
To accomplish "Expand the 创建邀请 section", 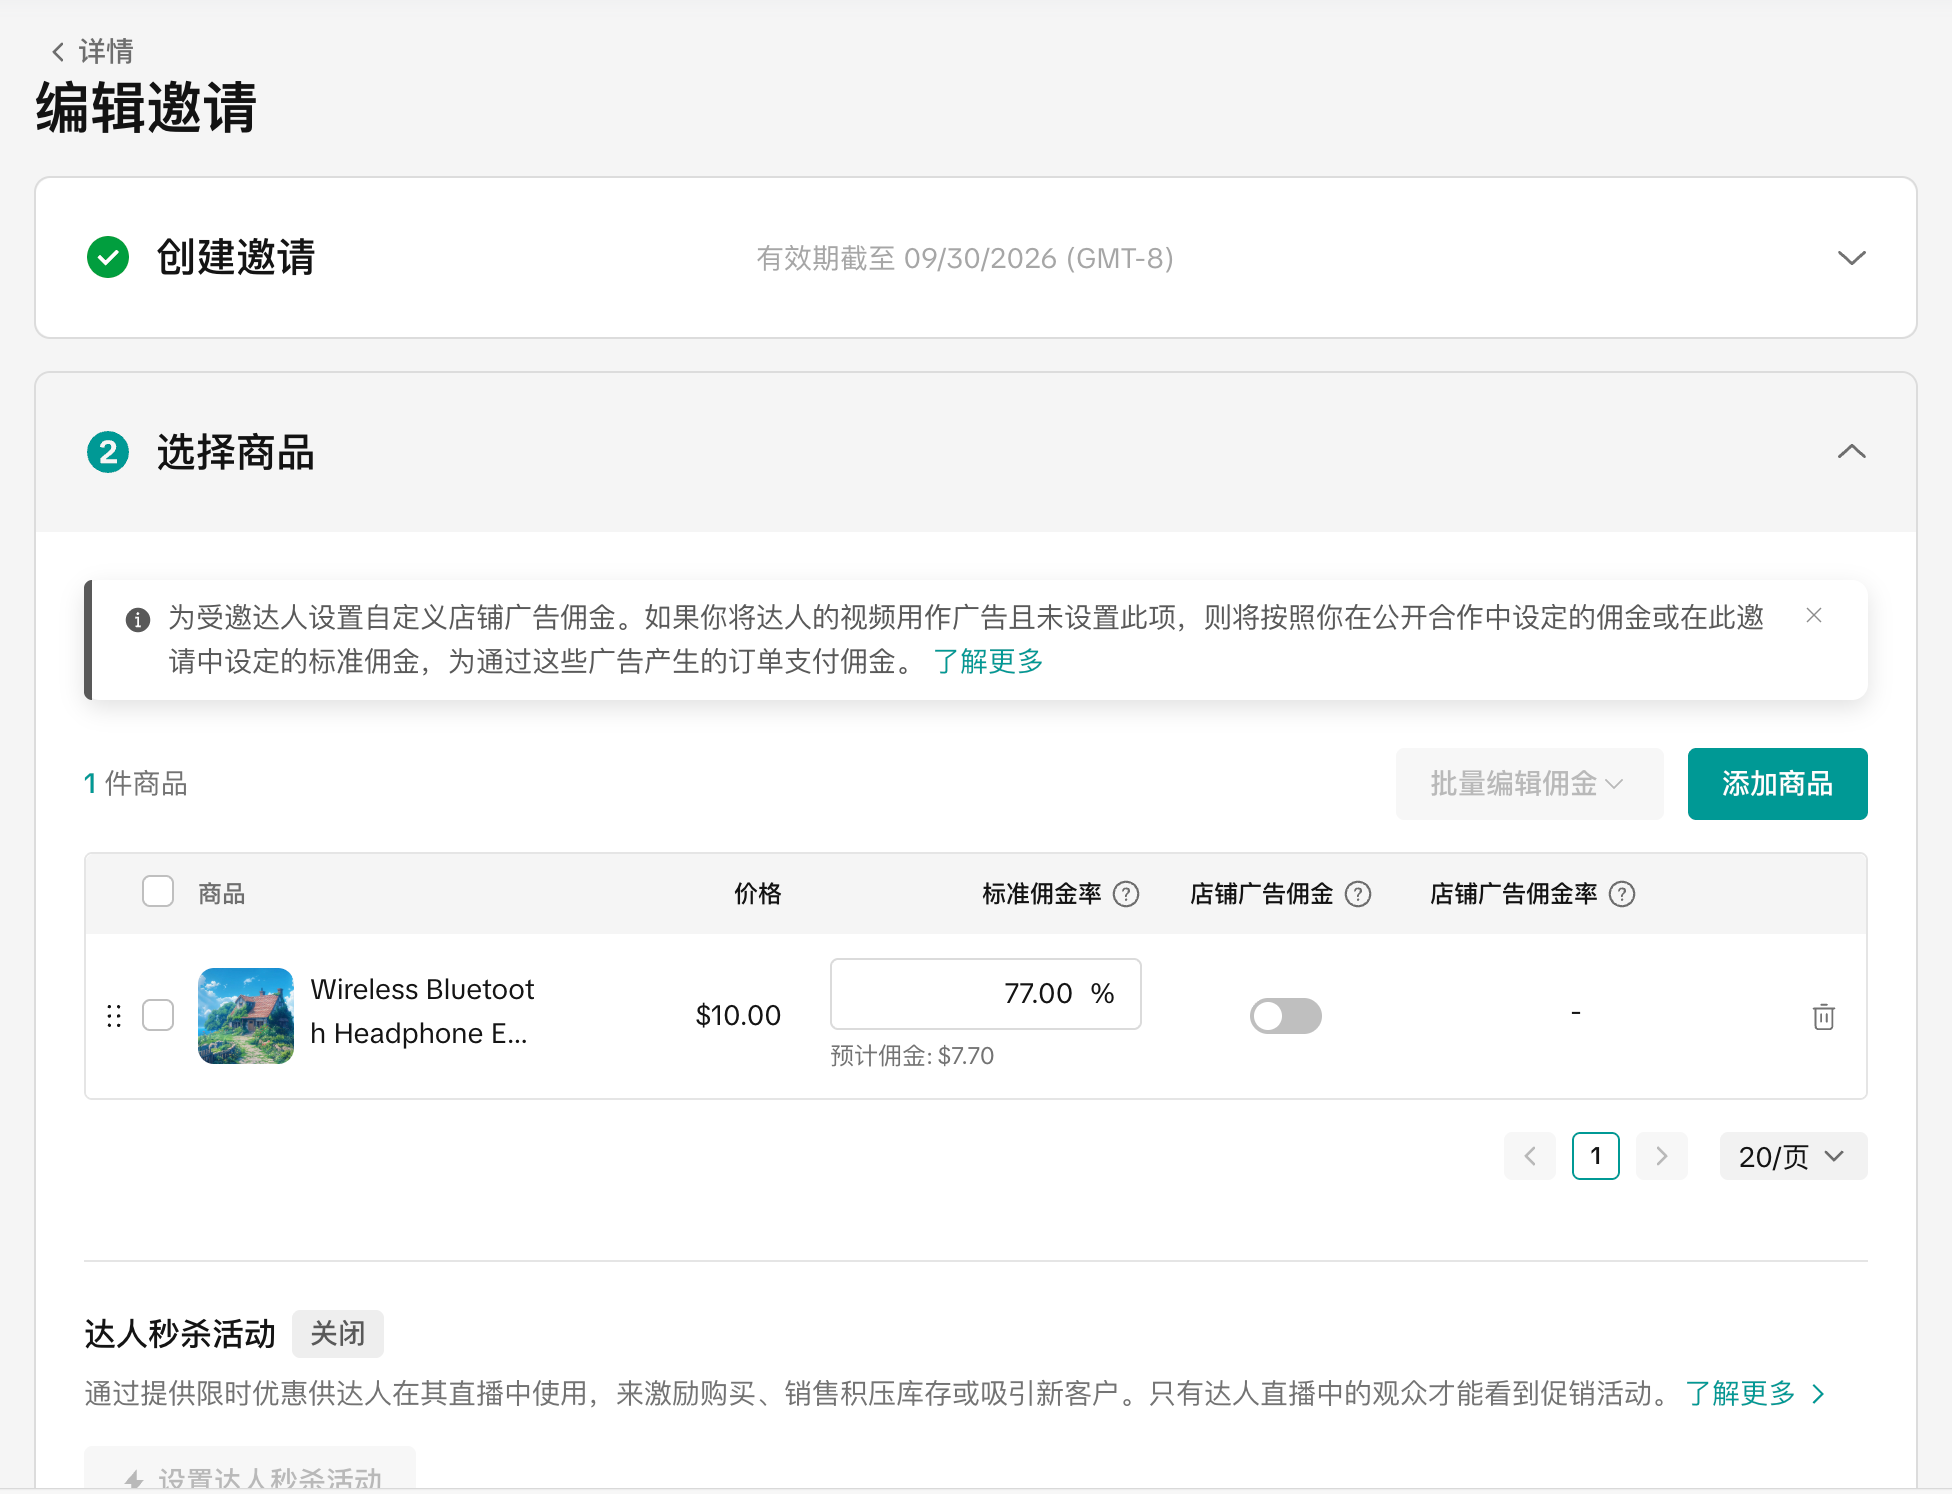I will tap(1851, 258).
